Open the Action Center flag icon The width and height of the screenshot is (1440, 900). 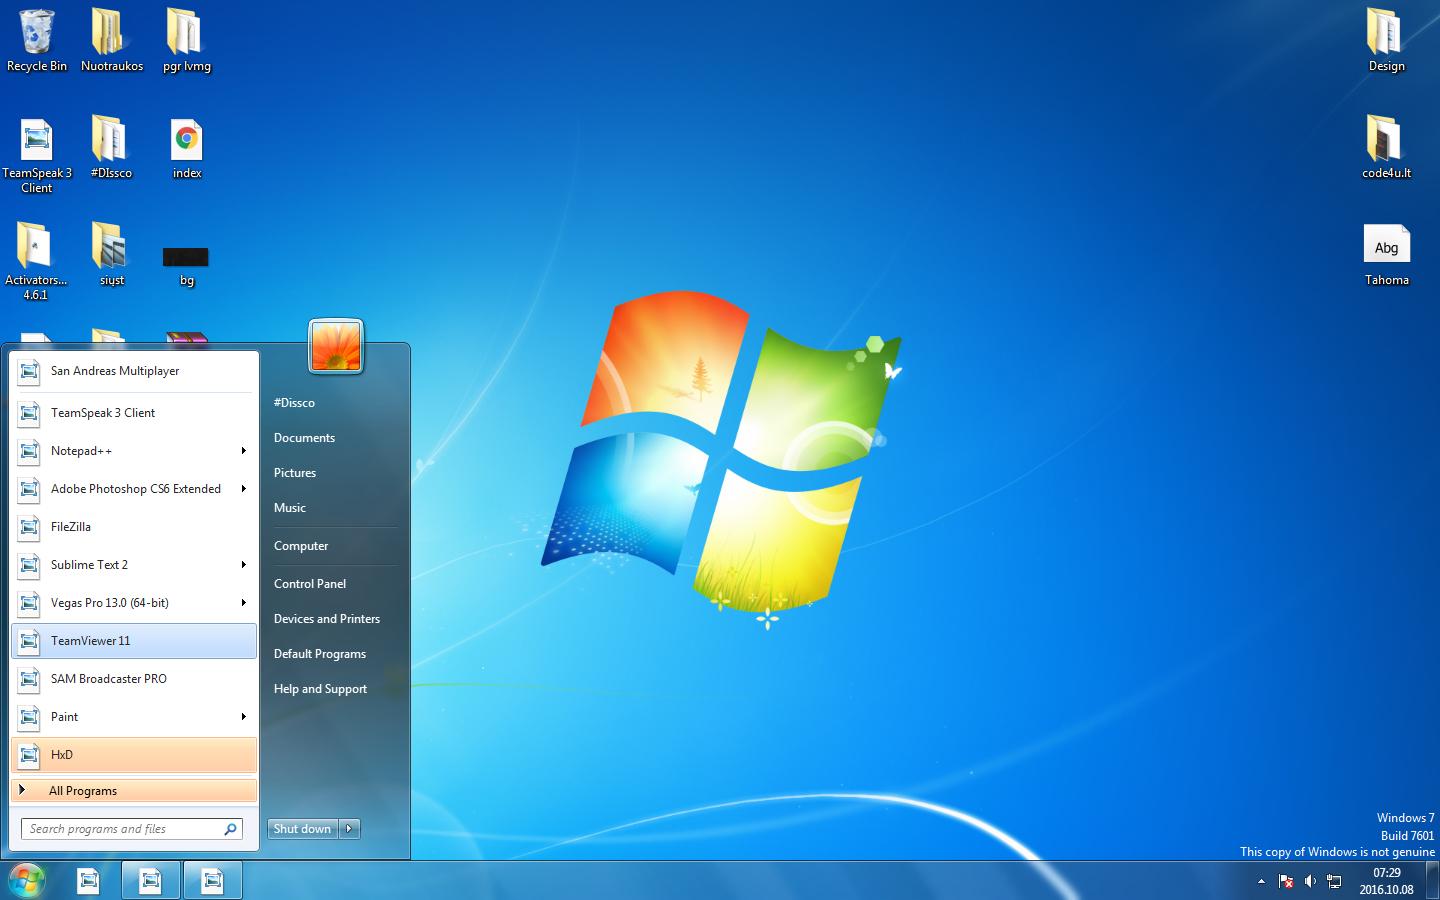[x=1286, y=881]
